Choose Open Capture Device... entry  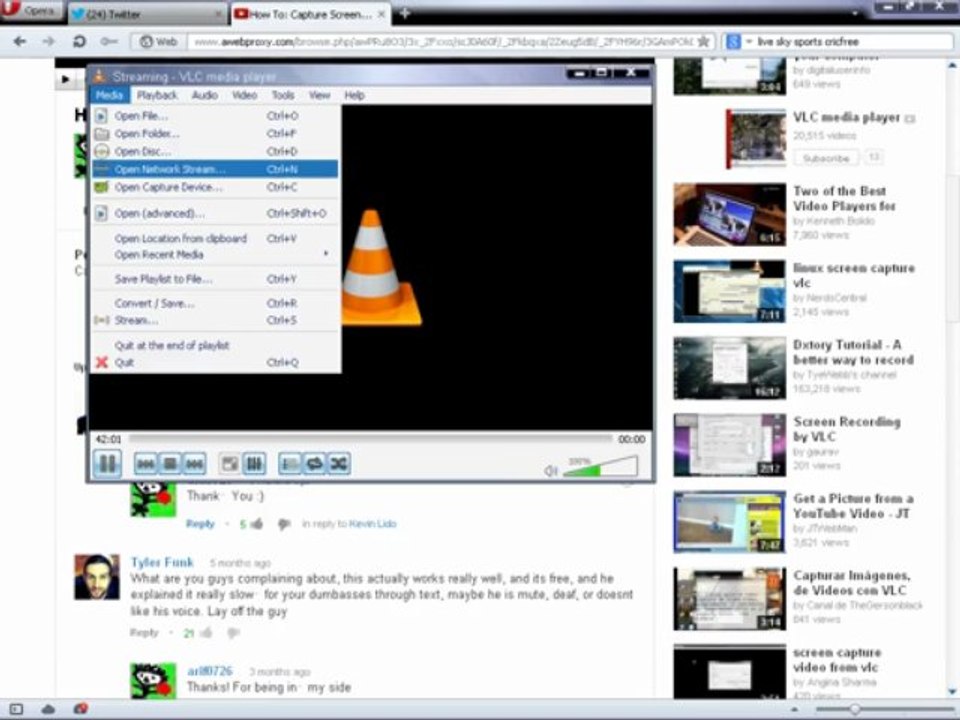(x=215, y=187)
